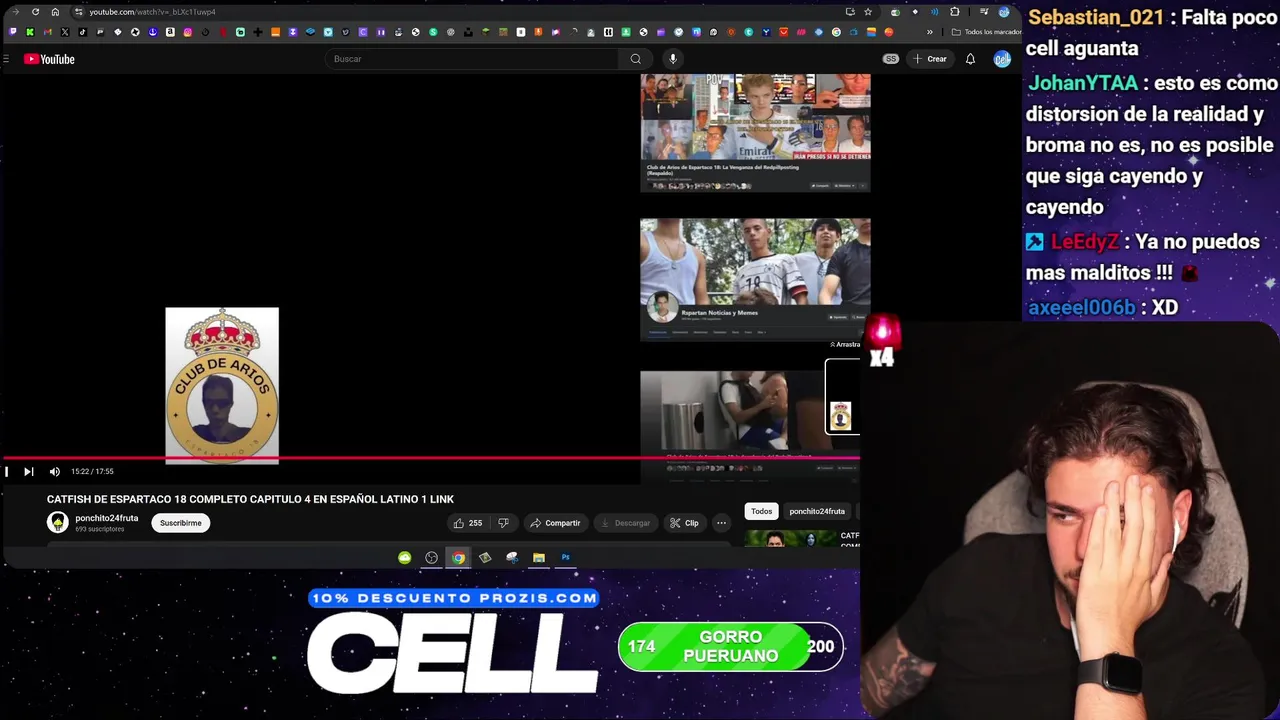Viewport: 1280px width, 720px height.
Task: Mute the video volume
Action: coord(54,471)
